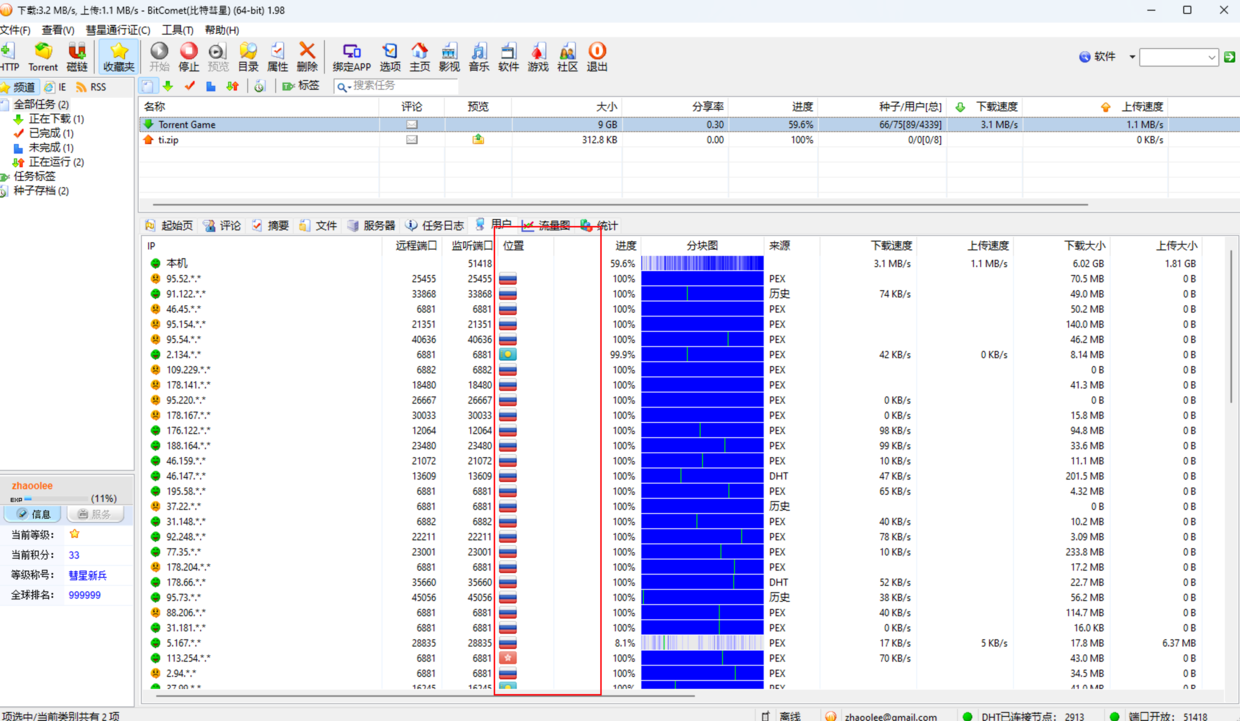Screen dimensions: 1240x721
Task: Start the selected task (开始)
Action: point(159,56)
